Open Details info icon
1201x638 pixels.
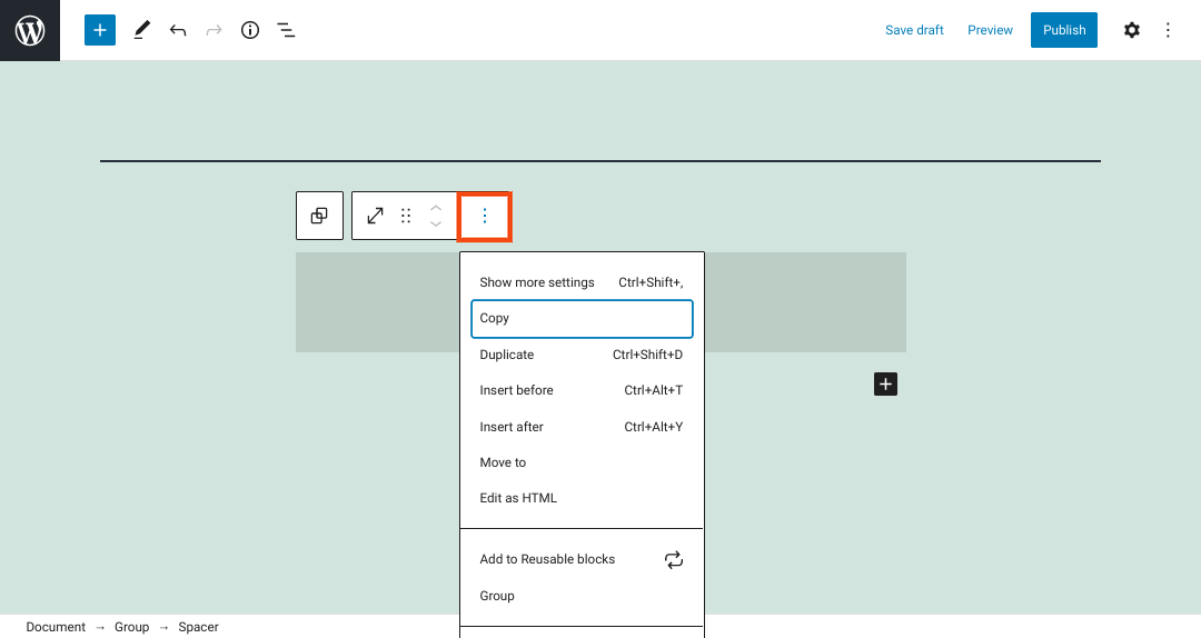coord(250,30)
